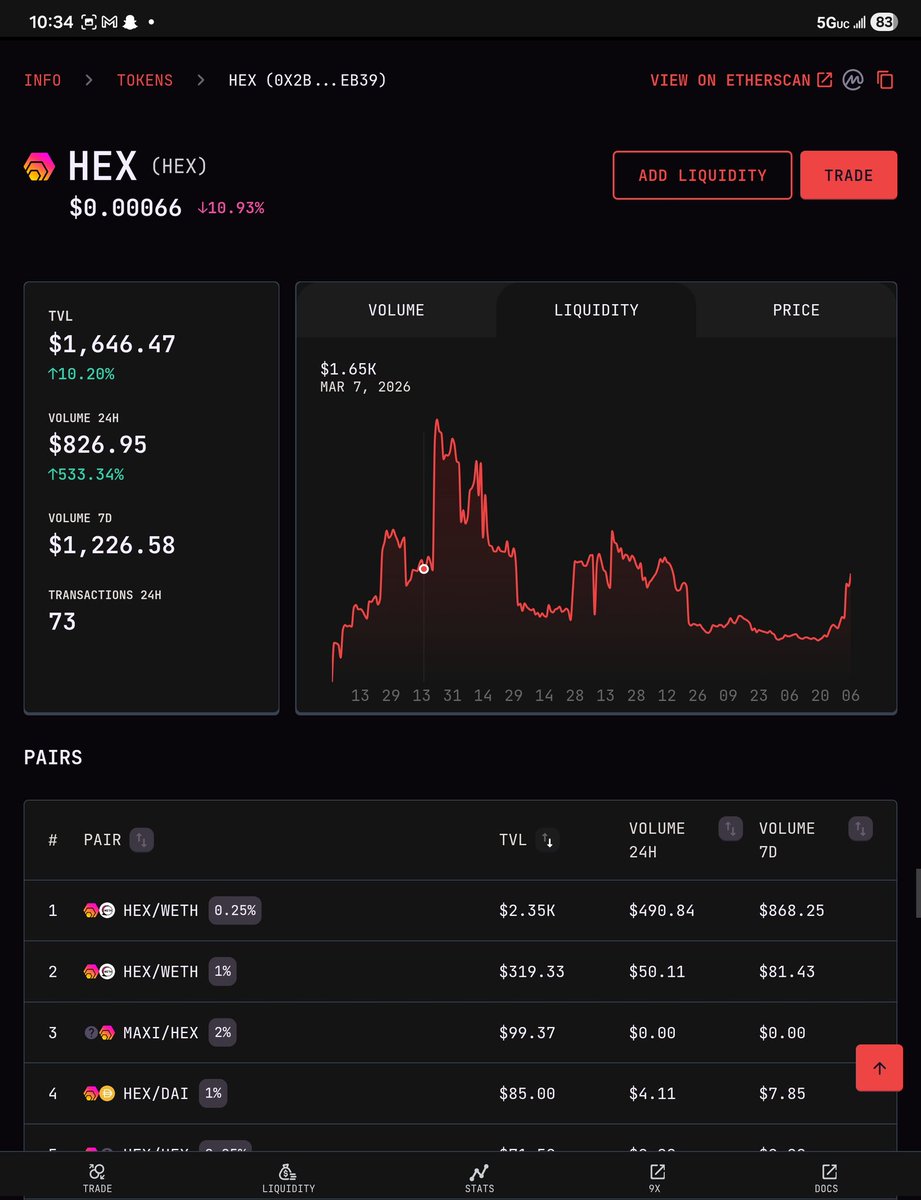Screen dimensions: 921x1200
Task: Switch chart to Price tab
Action: pos(796,310)
